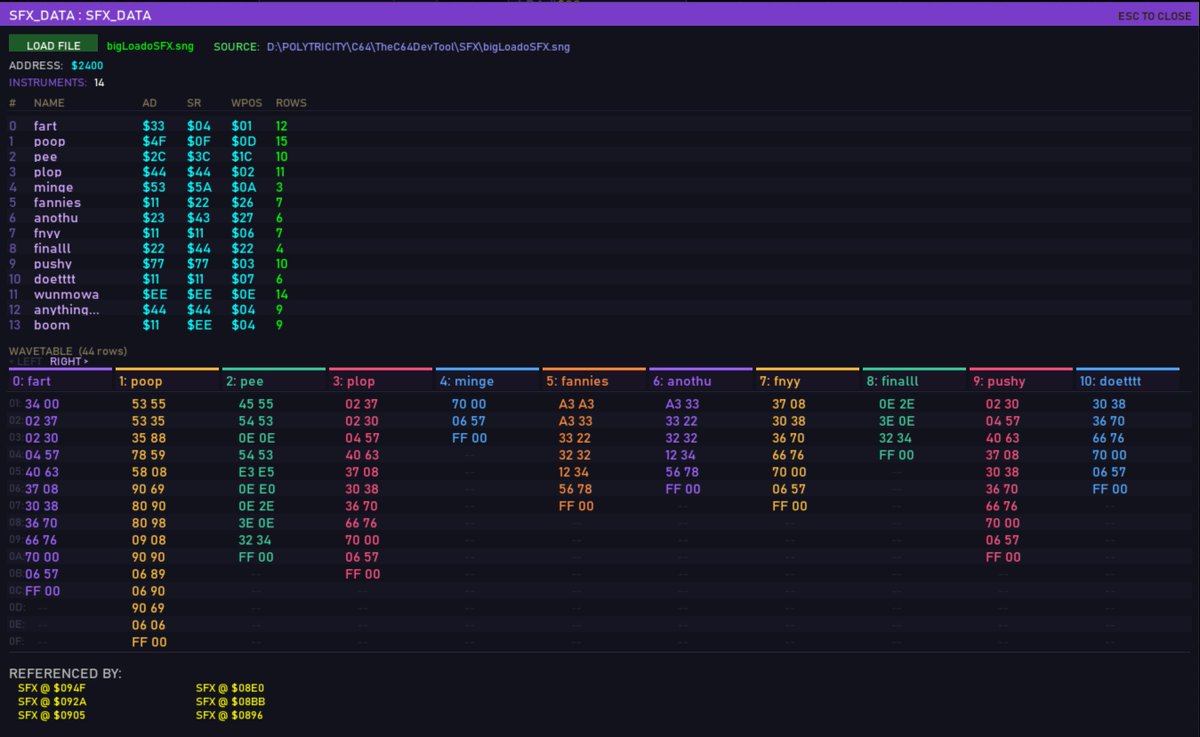Image resolution: width=1200 pixels, height=737 pixels.
Task: Select the 0: fart wavetable column
Action: (x=60, y=381)
